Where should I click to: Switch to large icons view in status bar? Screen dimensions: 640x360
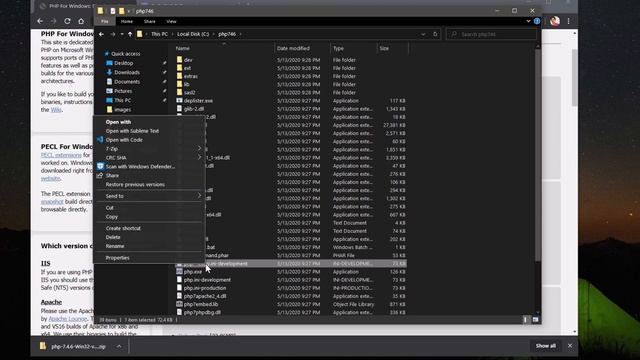535,320
